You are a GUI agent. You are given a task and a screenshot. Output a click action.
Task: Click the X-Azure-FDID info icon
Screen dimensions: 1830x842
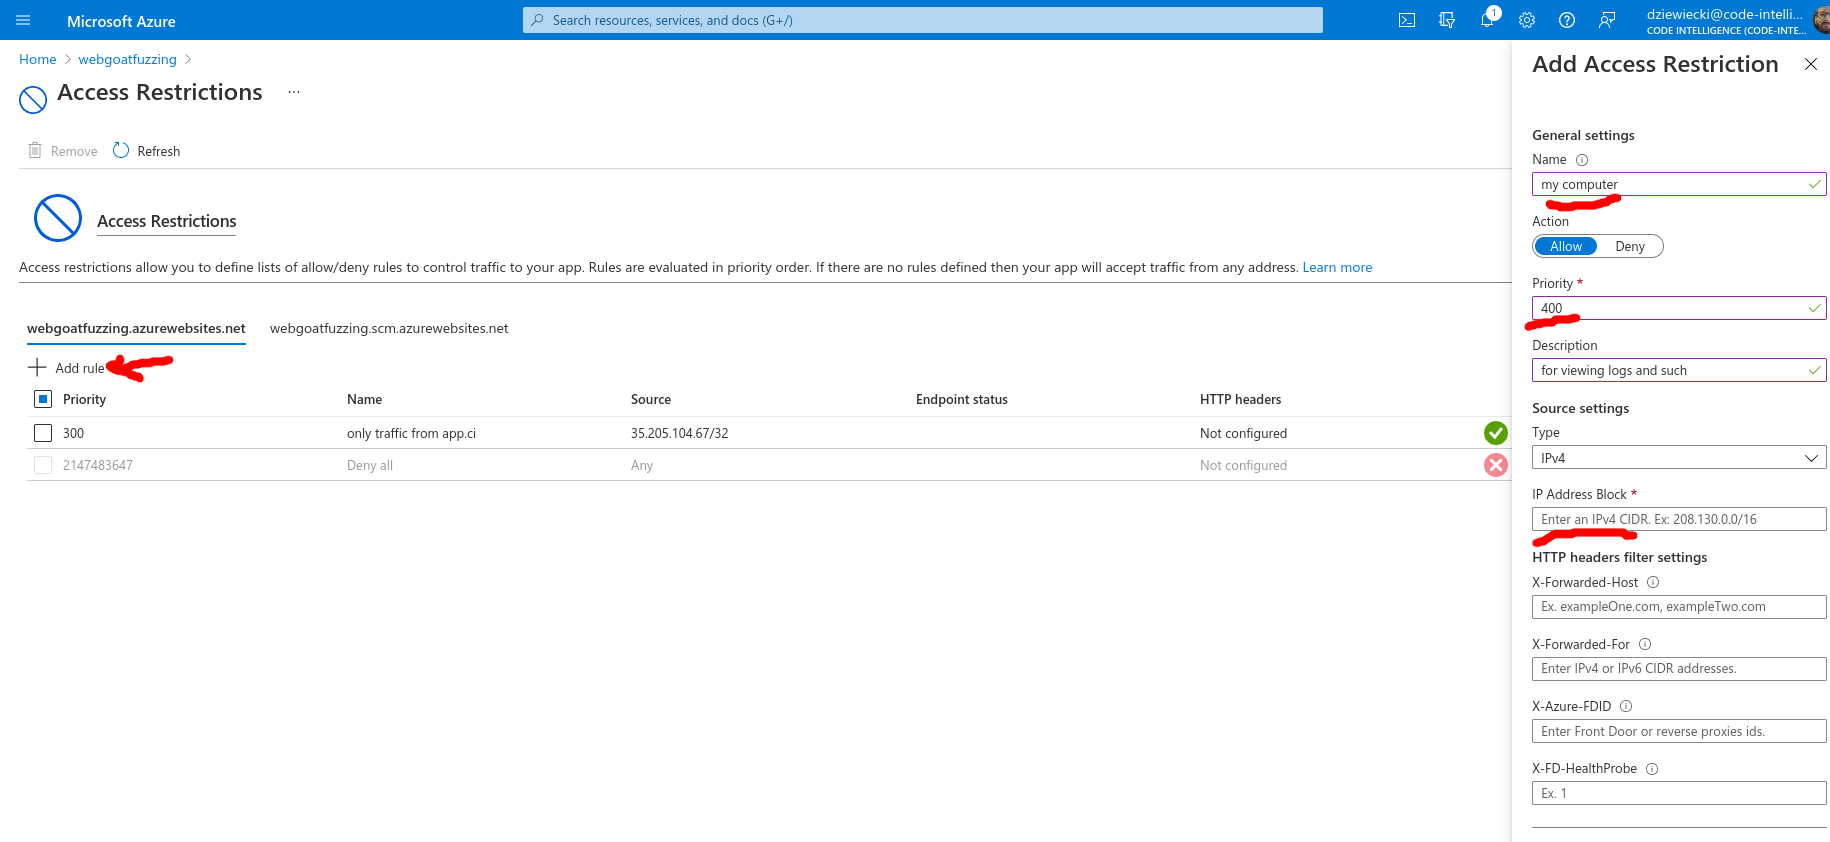[1626, 706]
